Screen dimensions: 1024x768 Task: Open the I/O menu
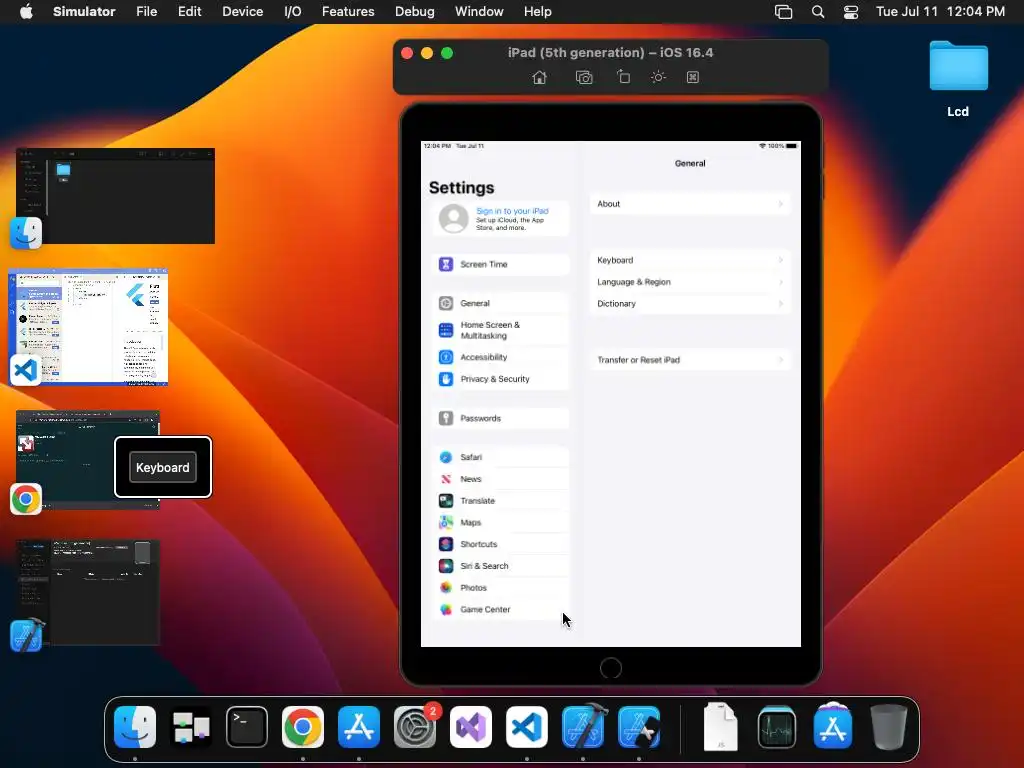(x=293, y=12)
